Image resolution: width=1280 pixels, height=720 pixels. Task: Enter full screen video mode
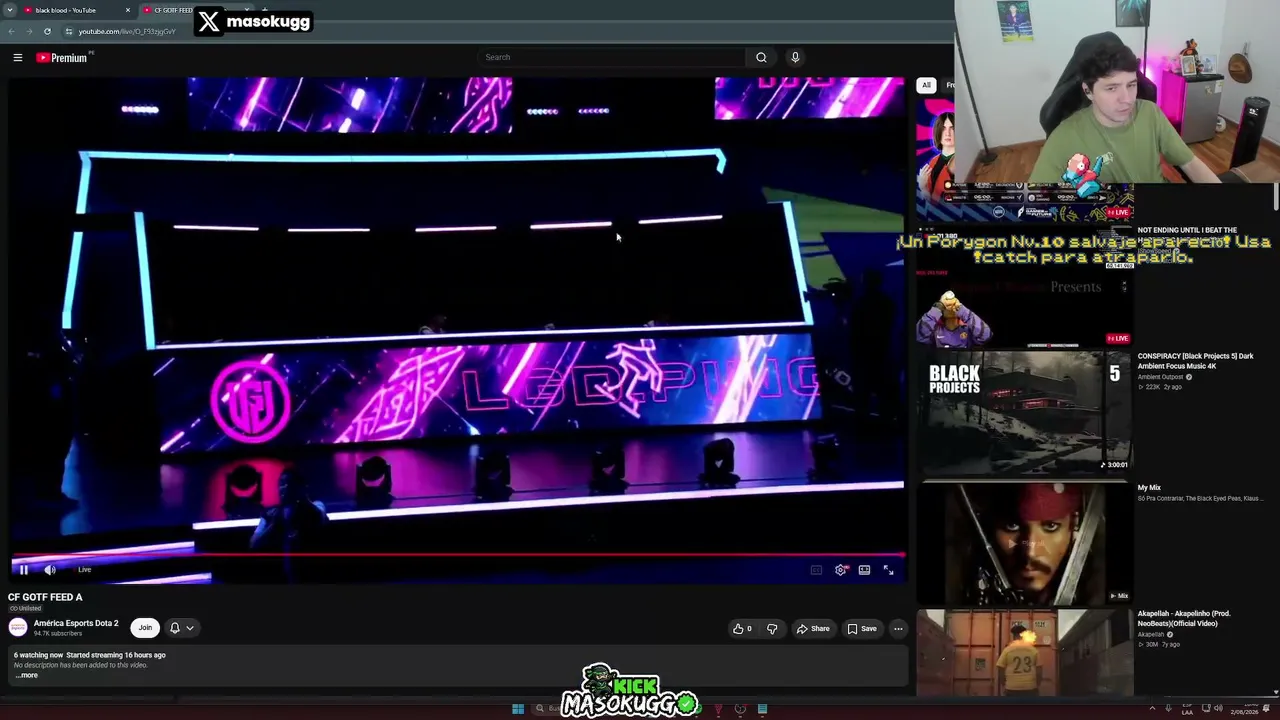pyautogui.click(x=888, y=570)
